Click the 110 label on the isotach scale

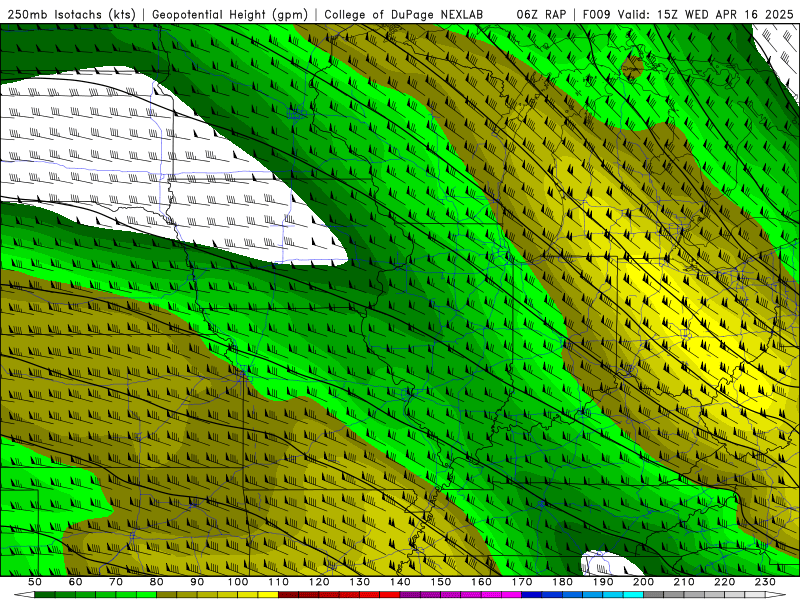(279, 582)
